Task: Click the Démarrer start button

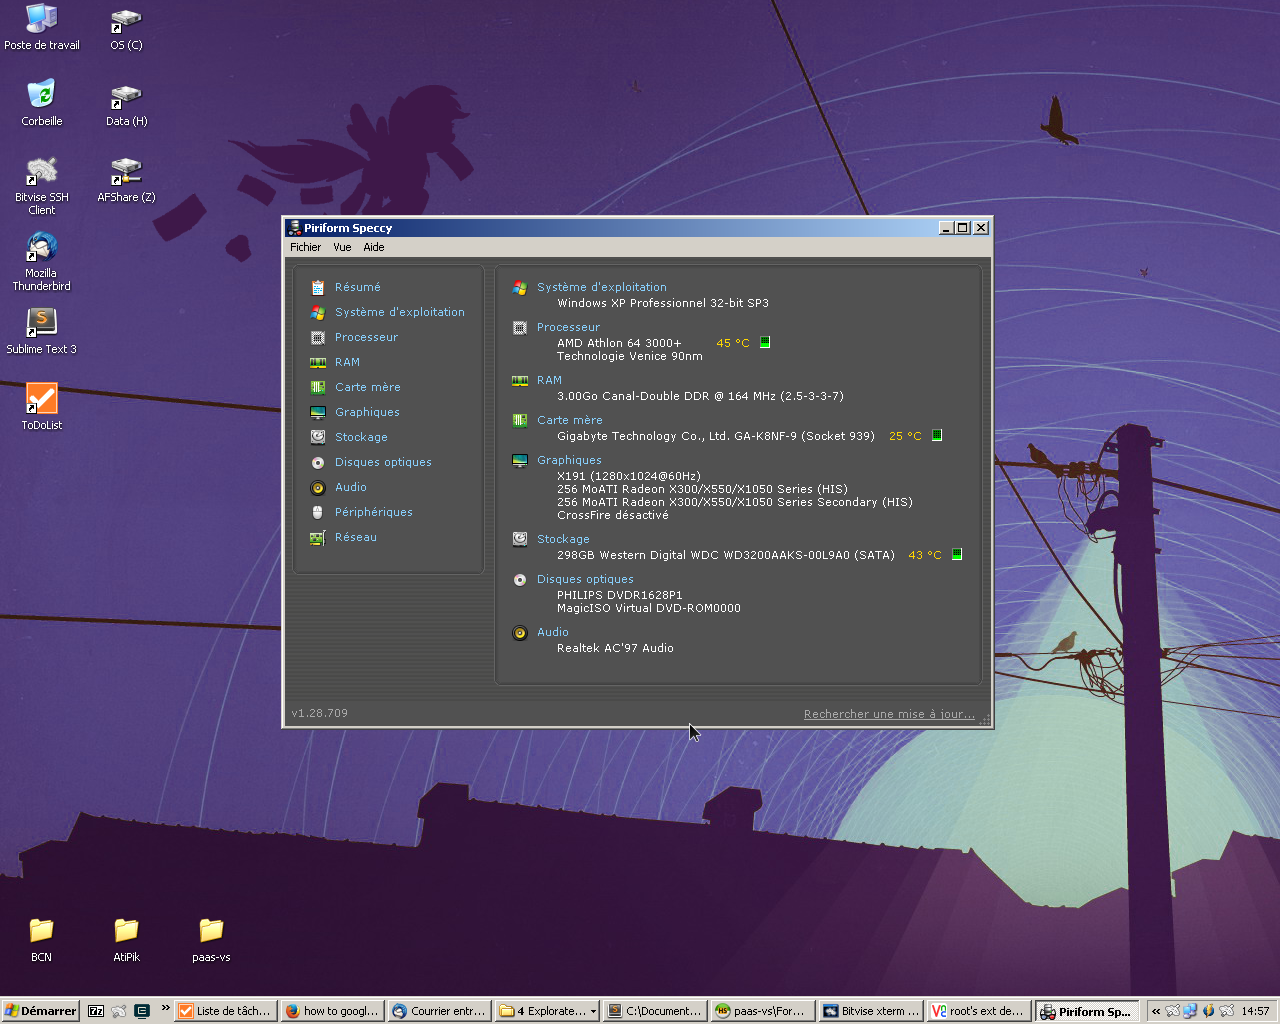Action: pos(41,1011)
